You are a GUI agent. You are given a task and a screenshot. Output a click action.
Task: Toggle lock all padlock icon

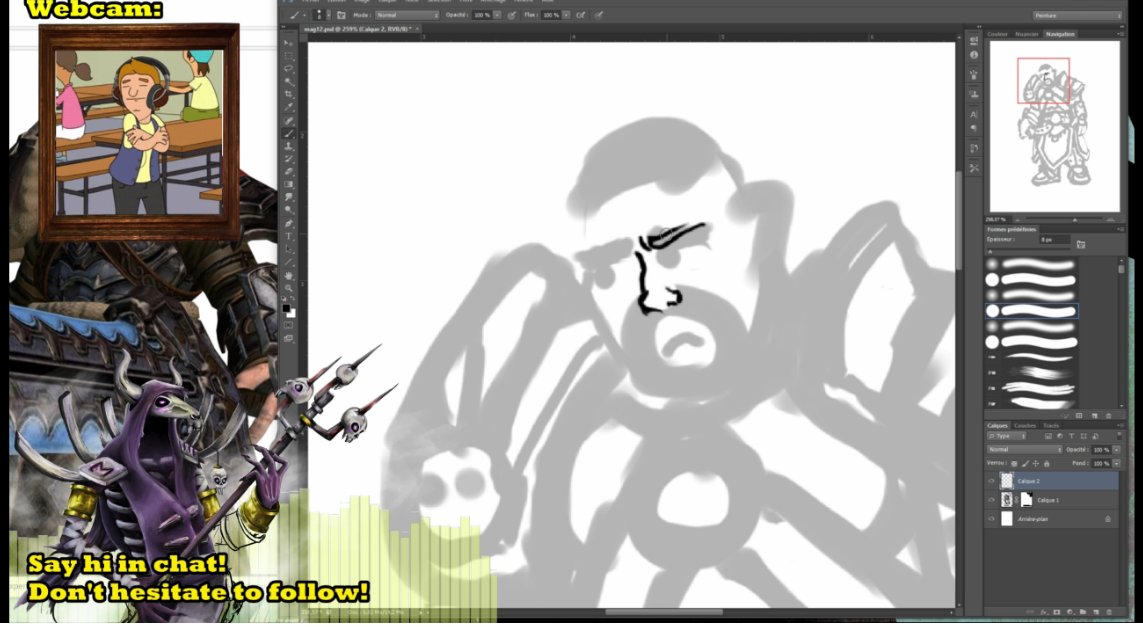[1047, 464]
